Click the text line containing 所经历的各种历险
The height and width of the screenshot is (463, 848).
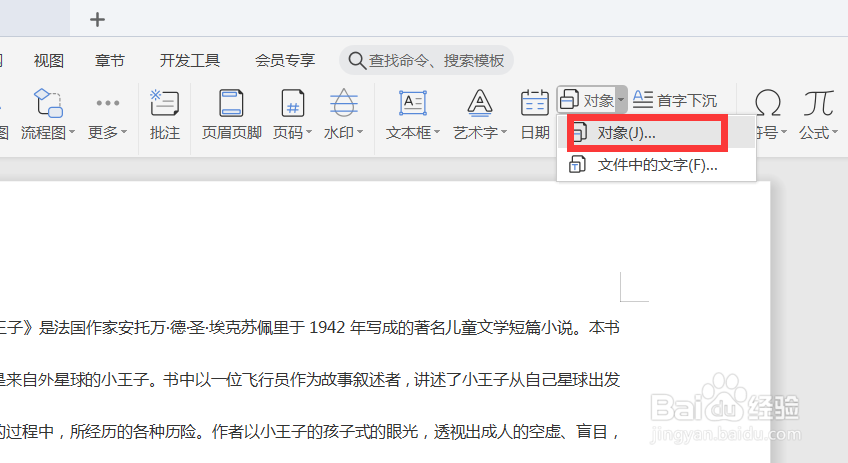click(x=309, y=432)
